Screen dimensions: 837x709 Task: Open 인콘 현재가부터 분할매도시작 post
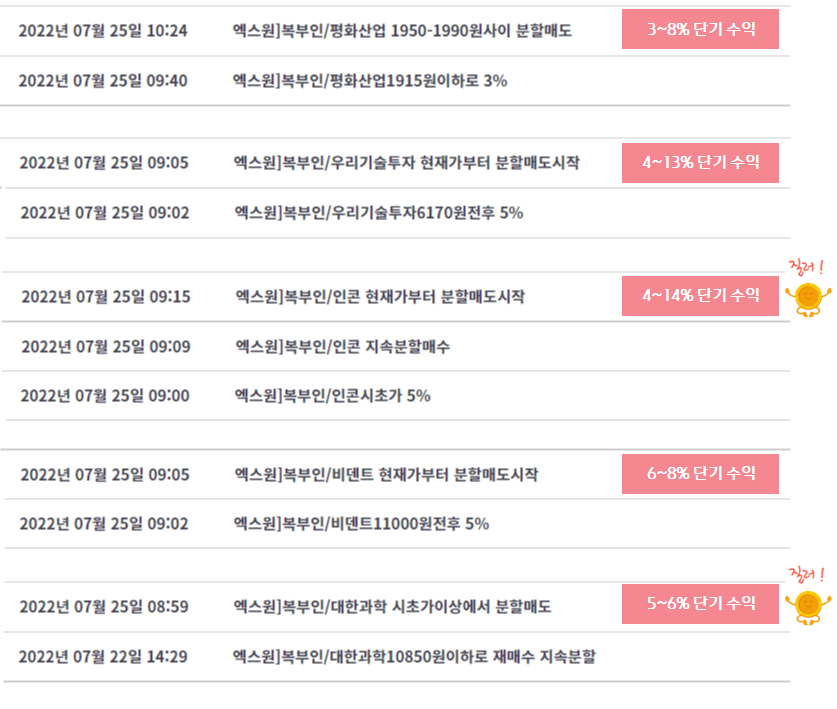pyautogui.click(x=380, y=297)
